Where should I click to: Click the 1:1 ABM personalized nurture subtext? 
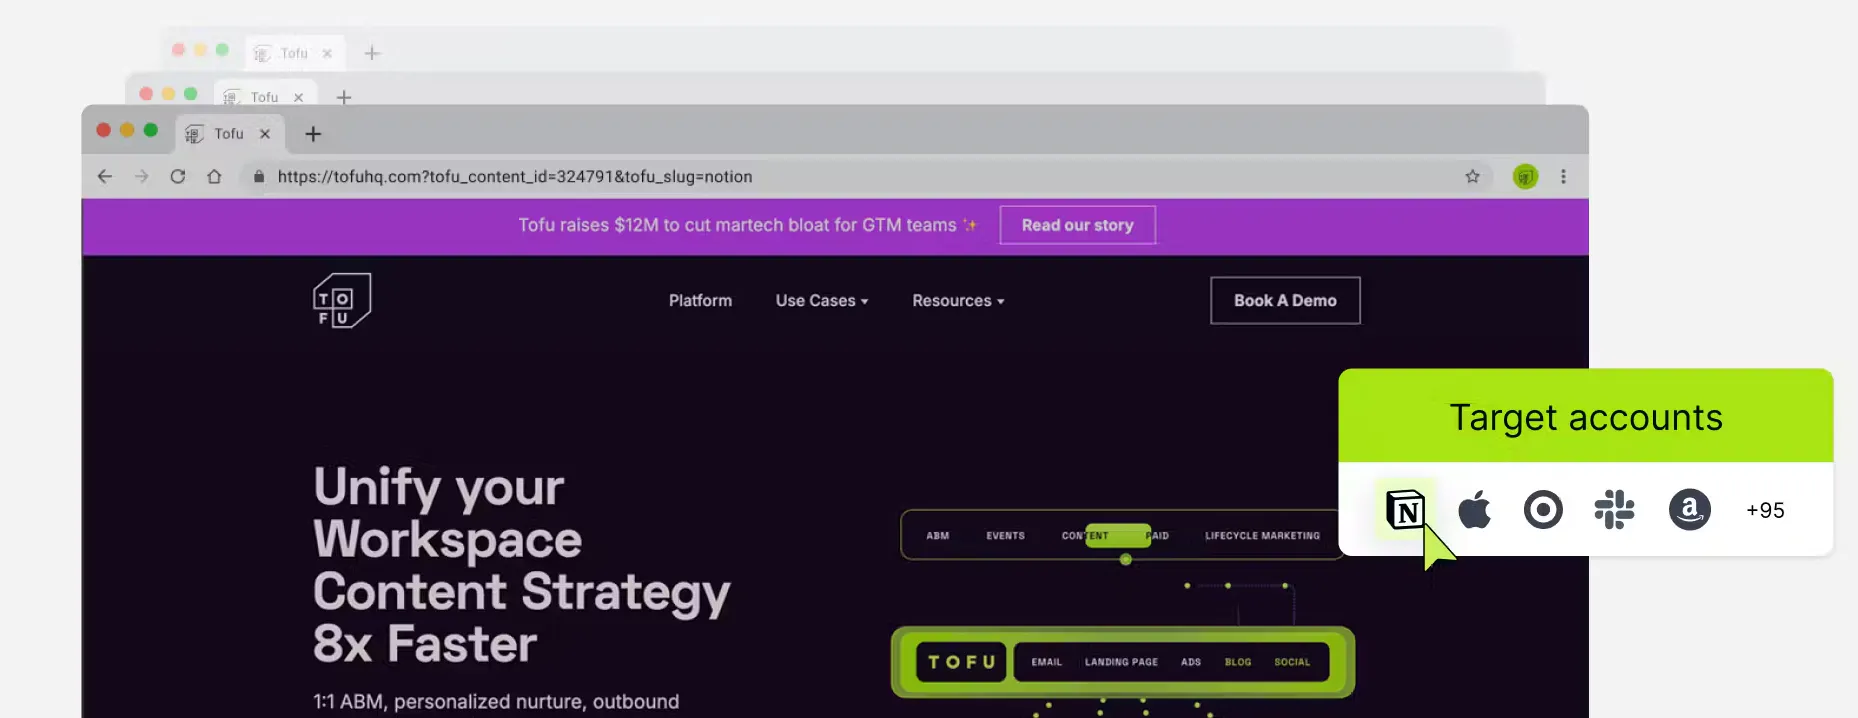[496, 702]
